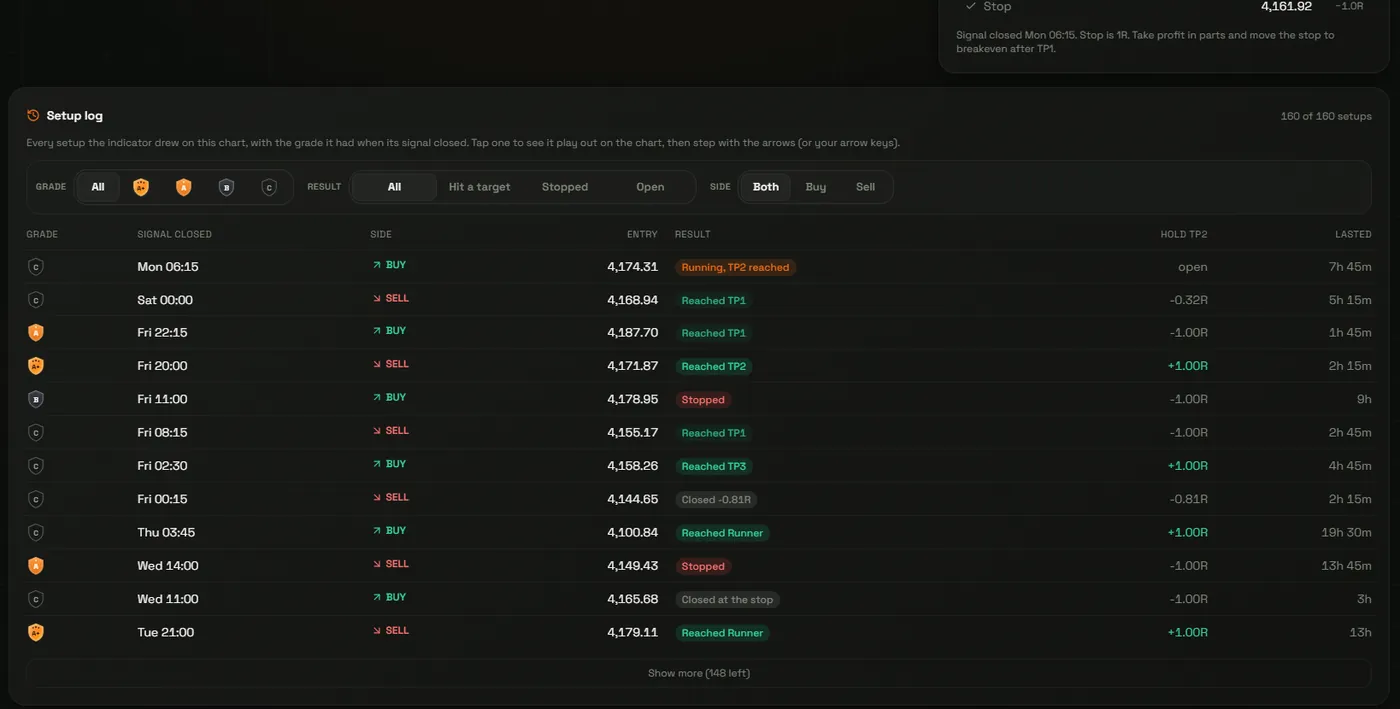Viewport: 1400px width, 709px height.
Task: Open the Wed 11:00 setup row
Action: tap(699, 599)
